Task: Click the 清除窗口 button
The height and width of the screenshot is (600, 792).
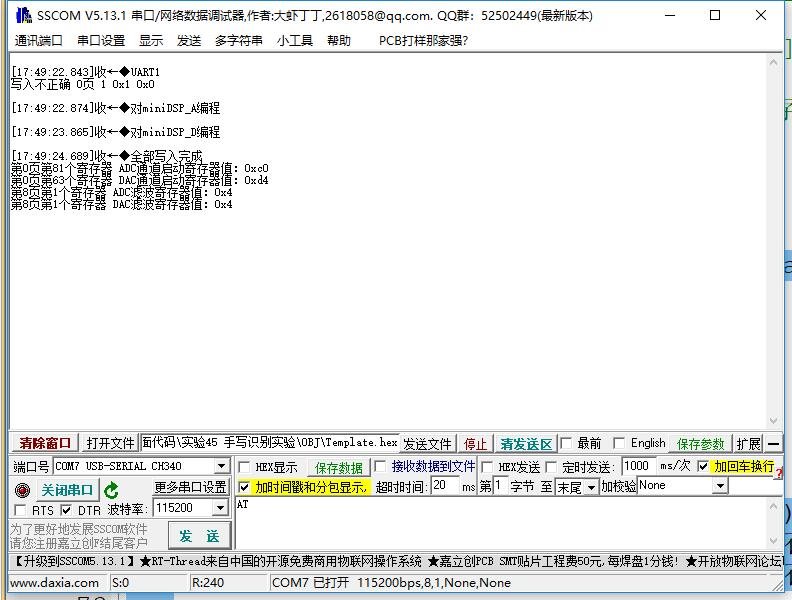Action: (45, 443)
